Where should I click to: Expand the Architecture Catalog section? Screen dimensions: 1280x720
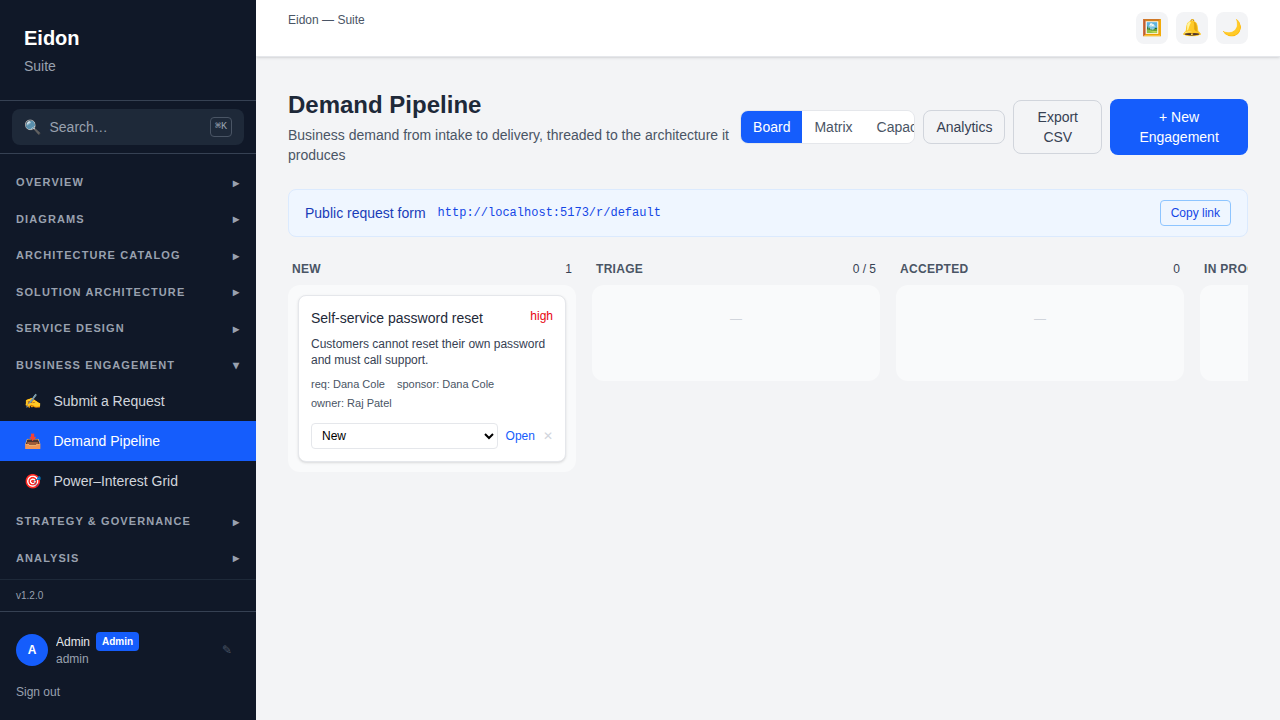(128, 255)
